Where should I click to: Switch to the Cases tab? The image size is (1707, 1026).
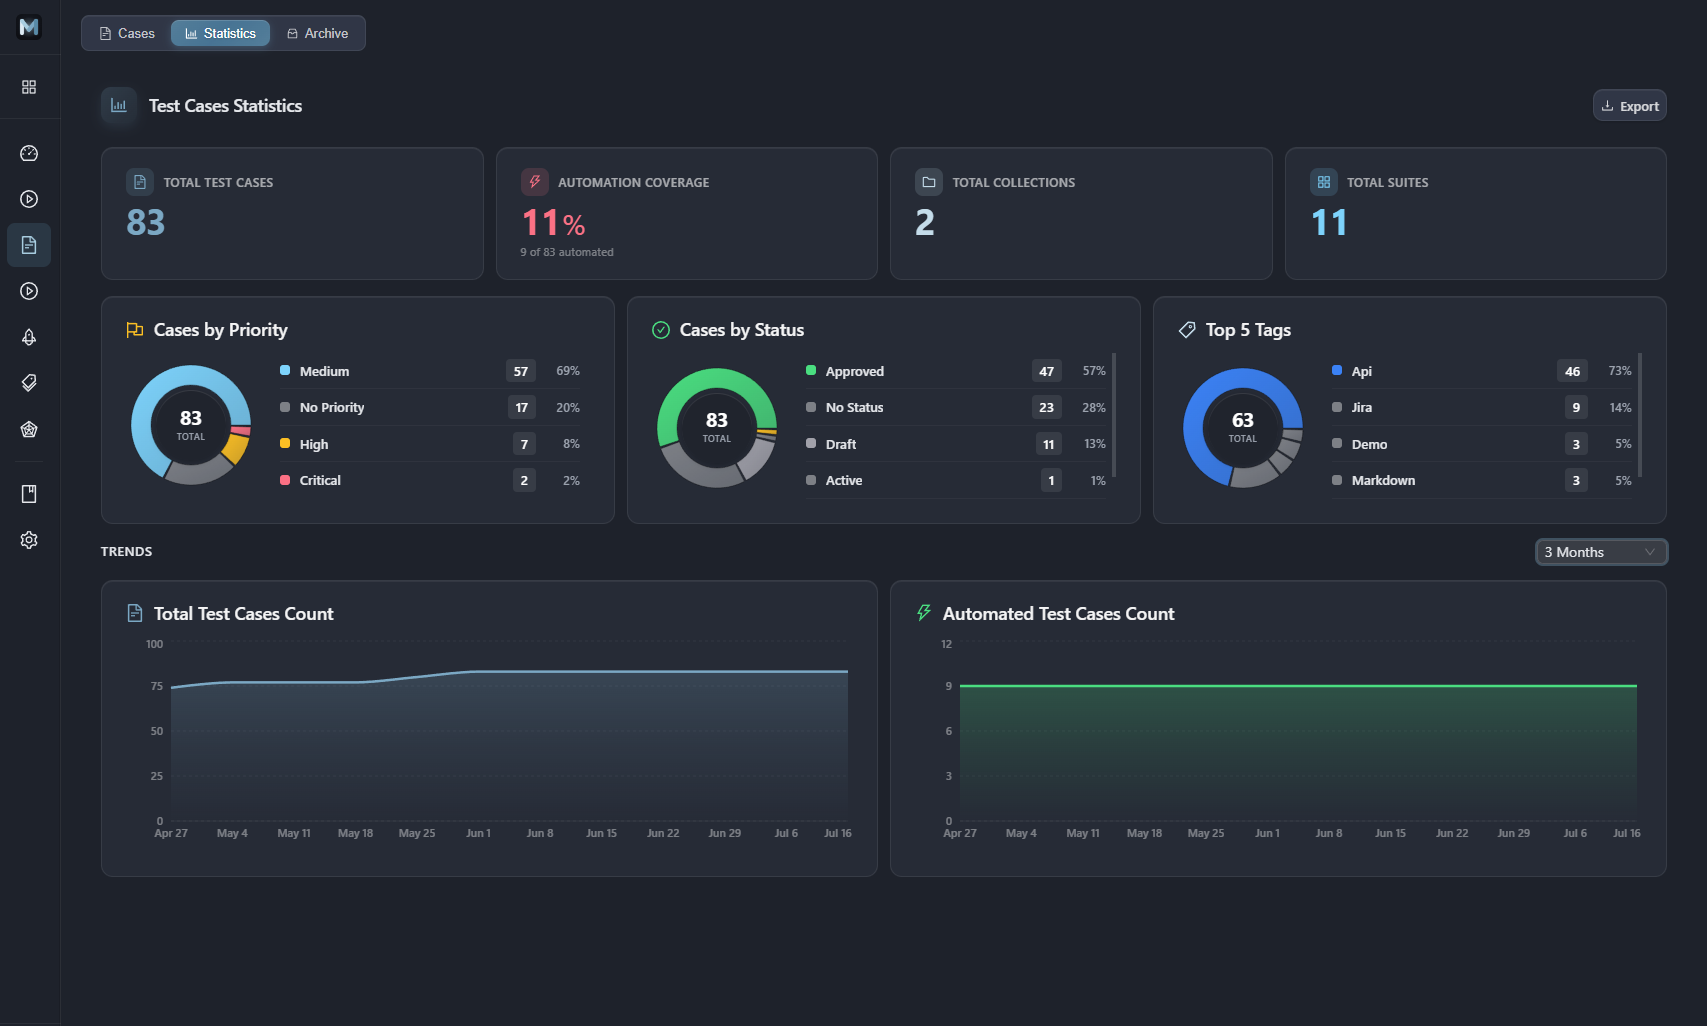click(127, 33)
